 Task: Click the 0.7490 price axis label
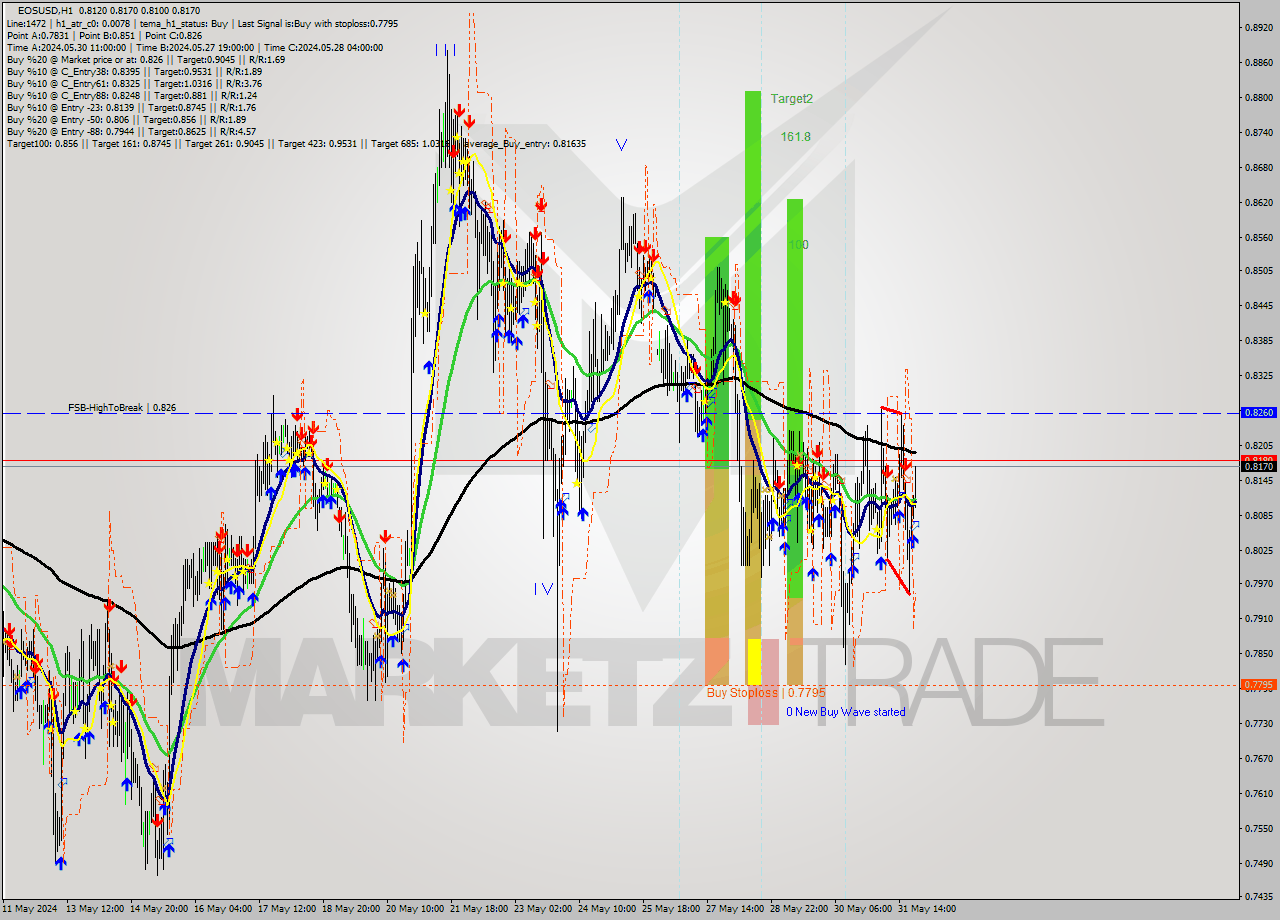(x=1257, y=864)
